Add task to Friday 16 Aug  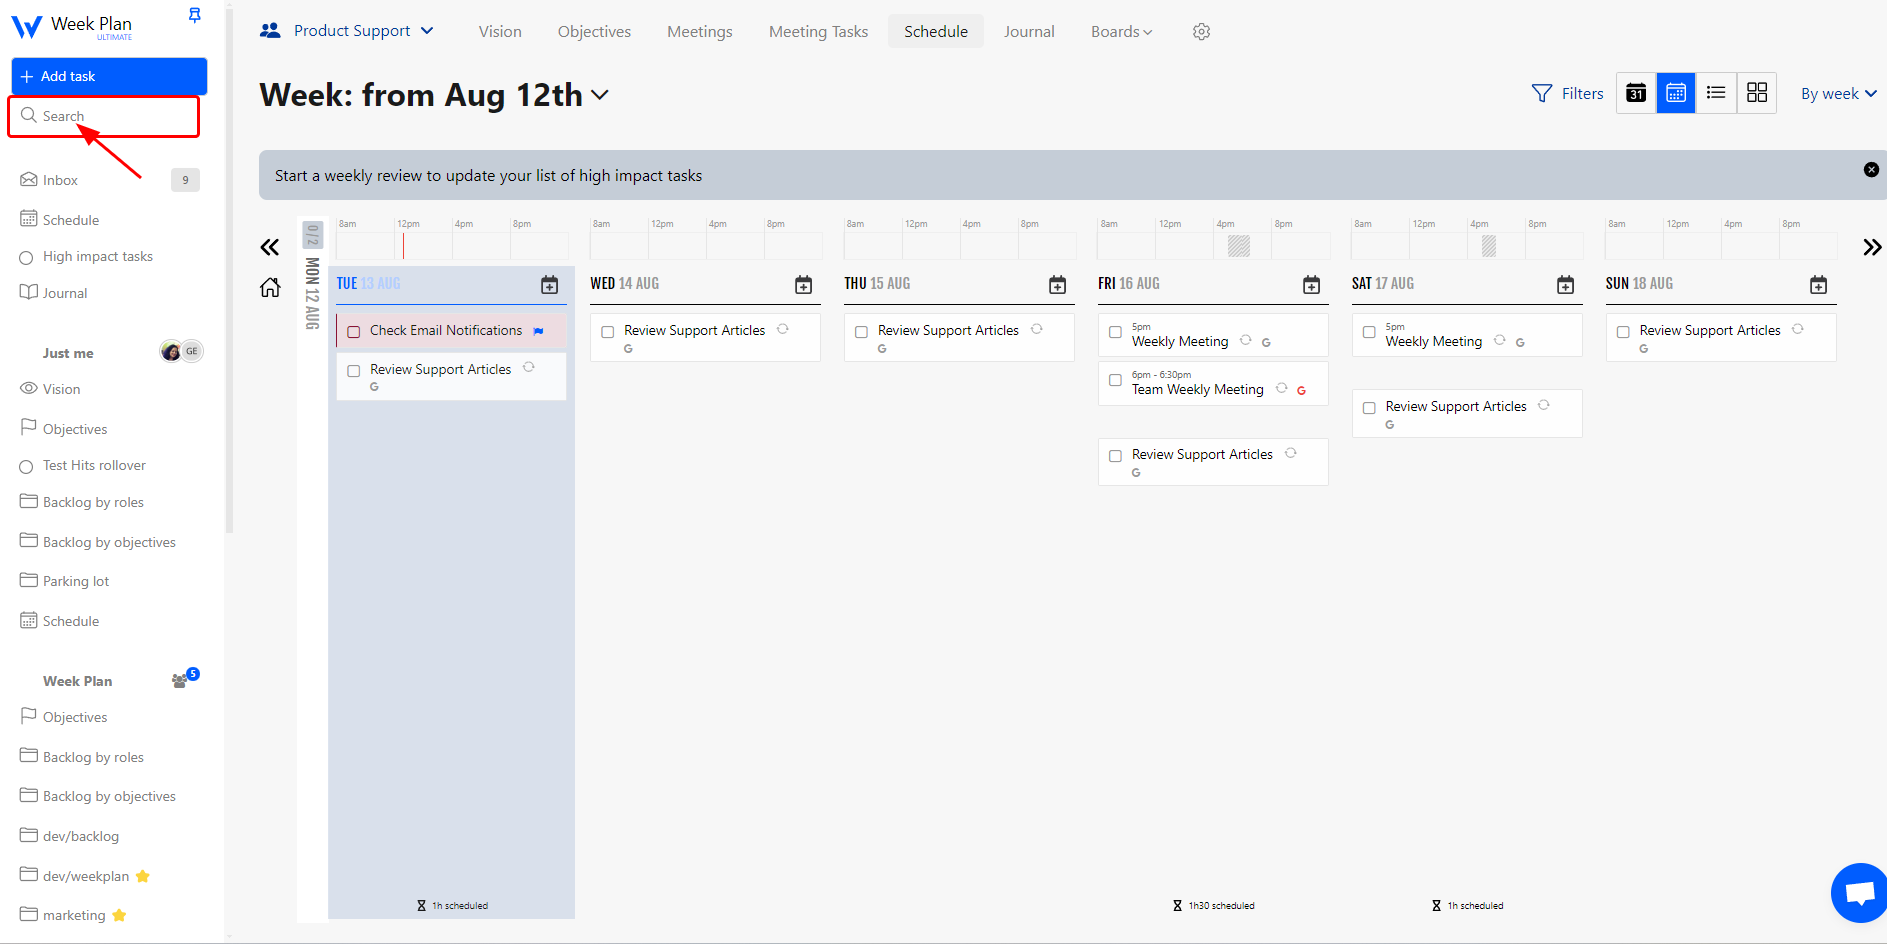(1311, 285)
